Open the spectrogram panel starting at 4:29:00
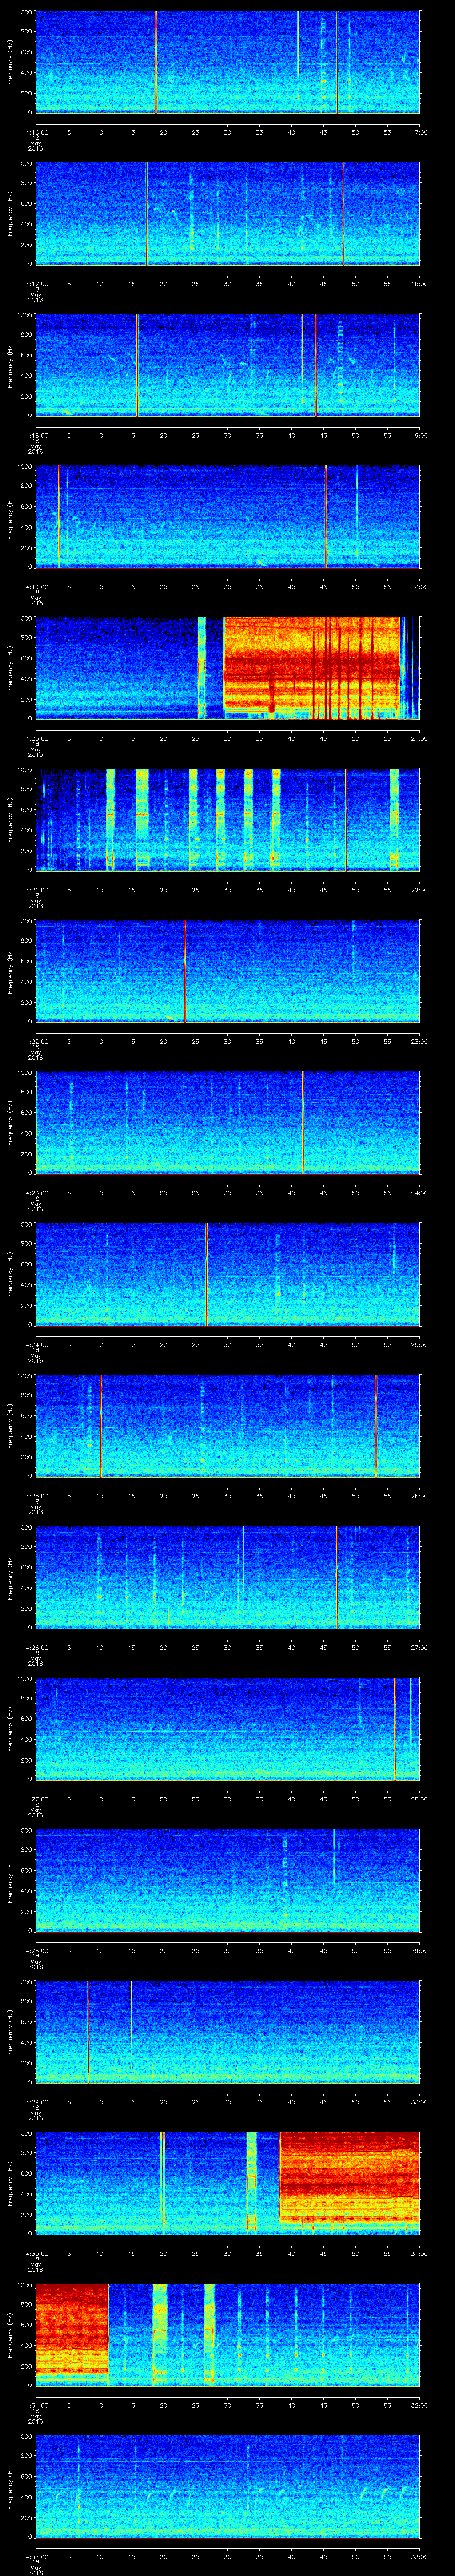 [x=228, y=2033]
